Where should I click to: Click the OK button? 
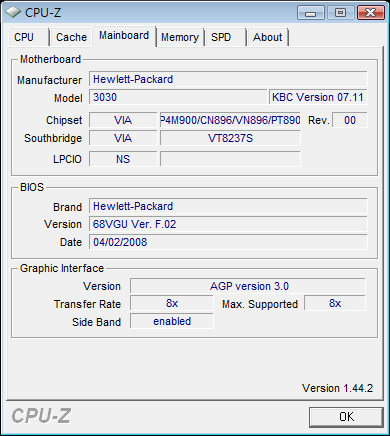pos(346,417)
